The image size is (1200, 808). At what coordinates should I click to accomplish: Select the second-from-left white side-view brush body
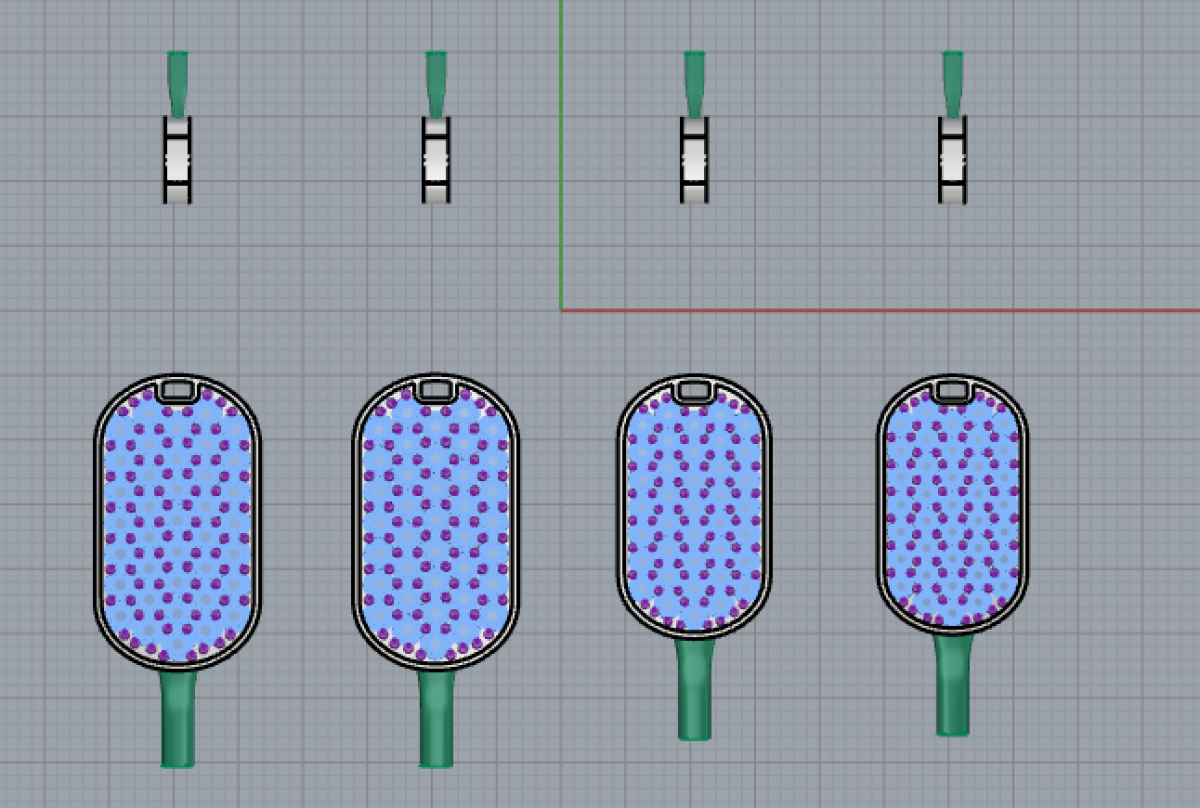436,160
